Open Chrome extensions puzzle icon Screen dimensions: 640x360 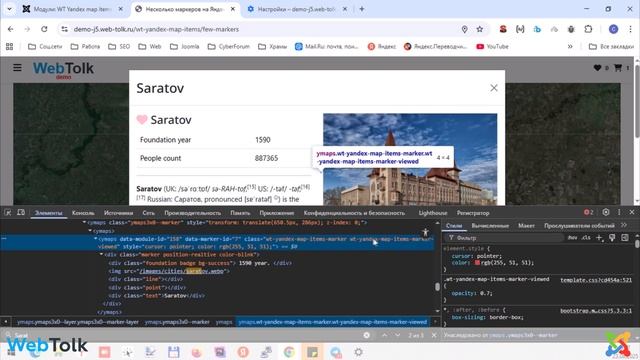click(x=588, y=29)
